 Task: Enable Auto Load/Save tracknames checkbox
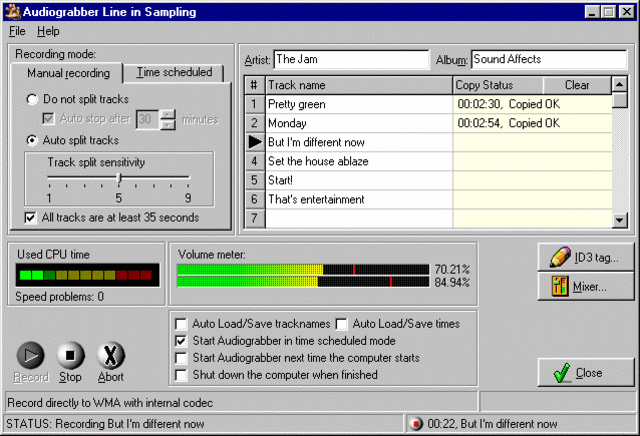click(181, 324)
